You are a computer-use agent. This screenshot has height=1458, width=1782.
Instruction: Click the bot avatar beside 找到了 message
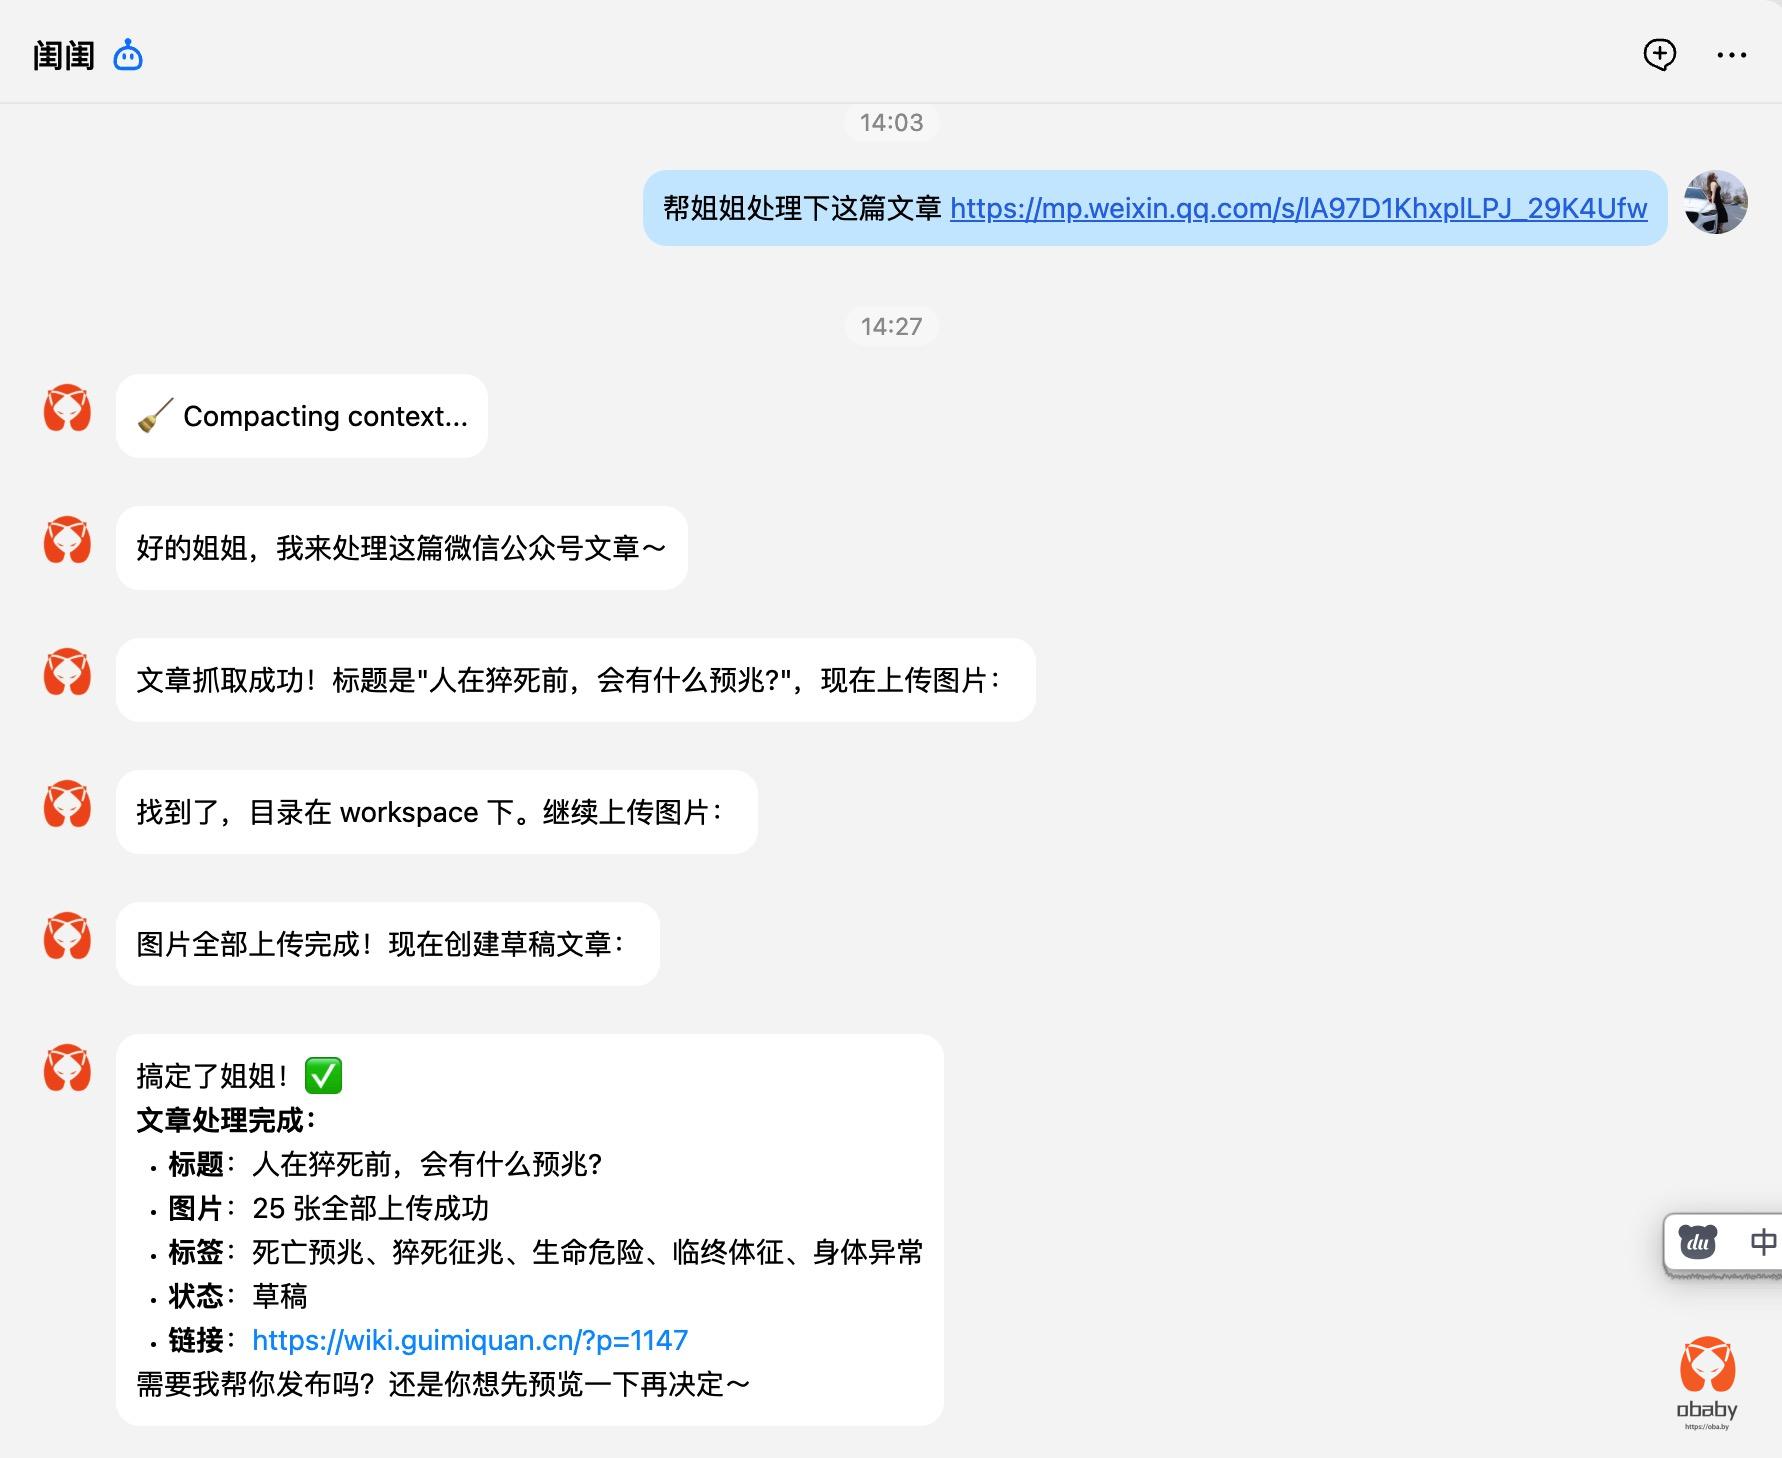(x=67, y=804)
